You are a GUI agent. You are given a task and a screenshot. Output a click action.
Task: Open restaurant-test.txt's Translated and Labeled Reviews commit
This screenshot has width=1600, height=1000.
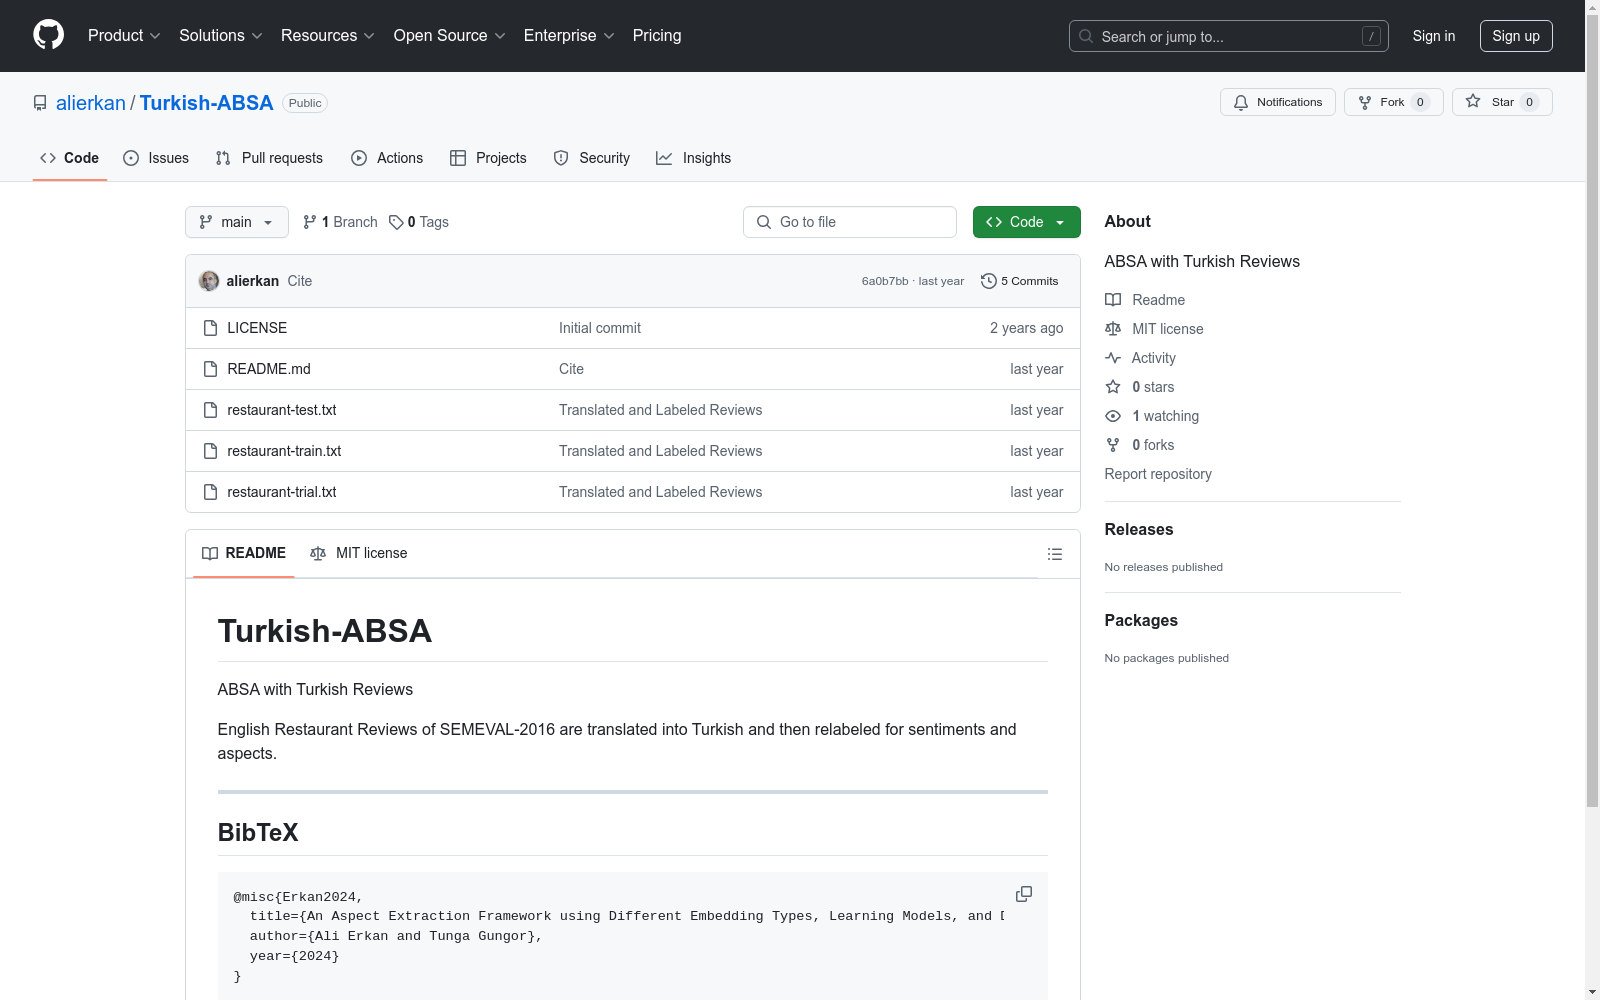(x=660, y=410)
